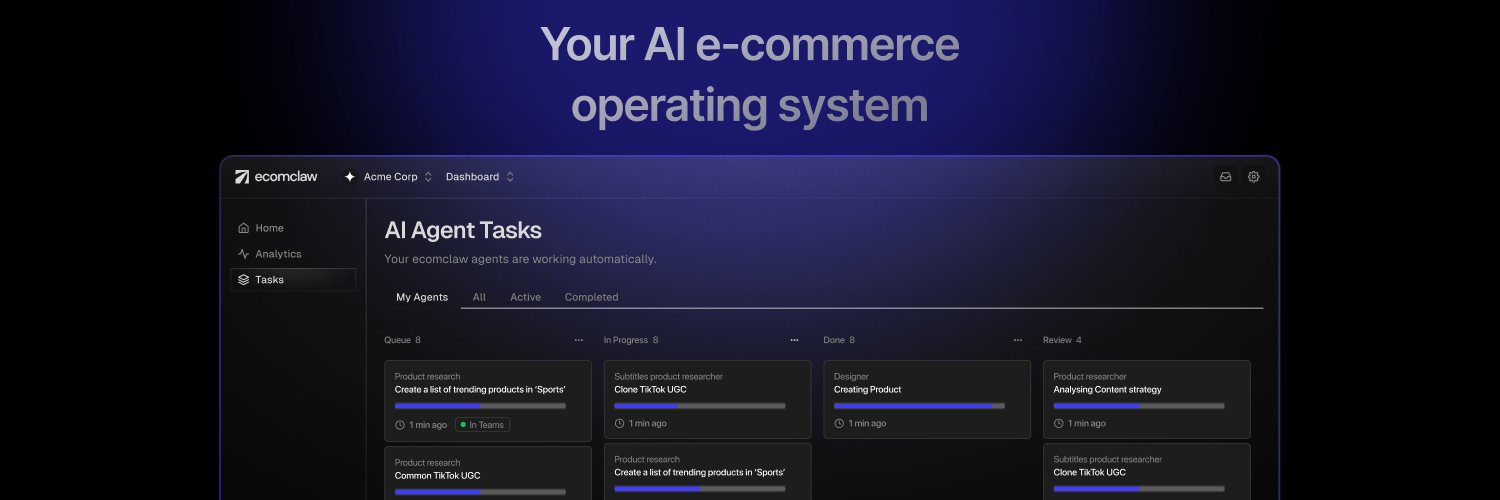The height and width of the screenshot is (500, 1500).
Task: Open the Analysing Content strategy card
Action: [1147, 399]
